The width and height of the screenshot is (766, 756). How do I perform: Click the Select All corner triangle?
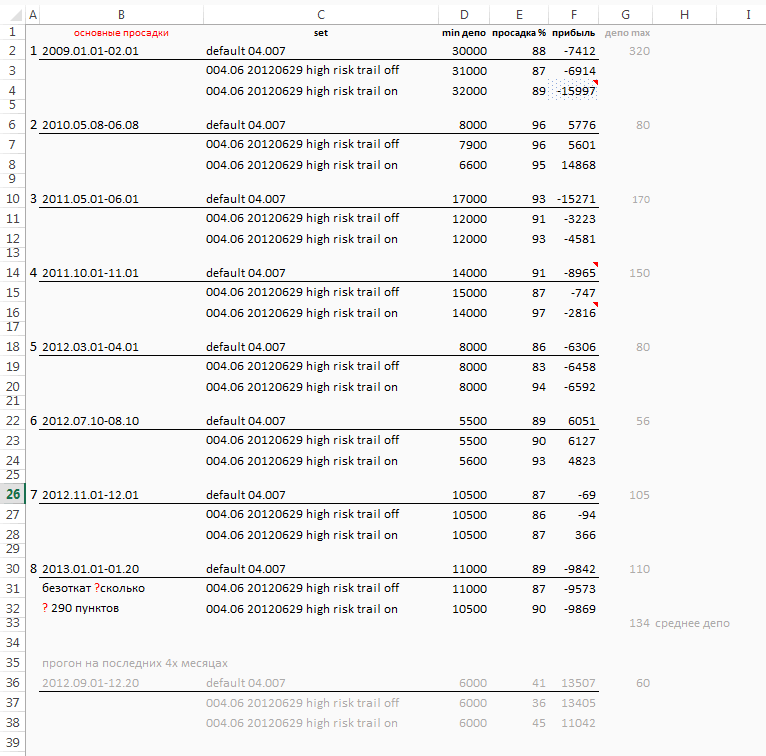pos(15,15)
